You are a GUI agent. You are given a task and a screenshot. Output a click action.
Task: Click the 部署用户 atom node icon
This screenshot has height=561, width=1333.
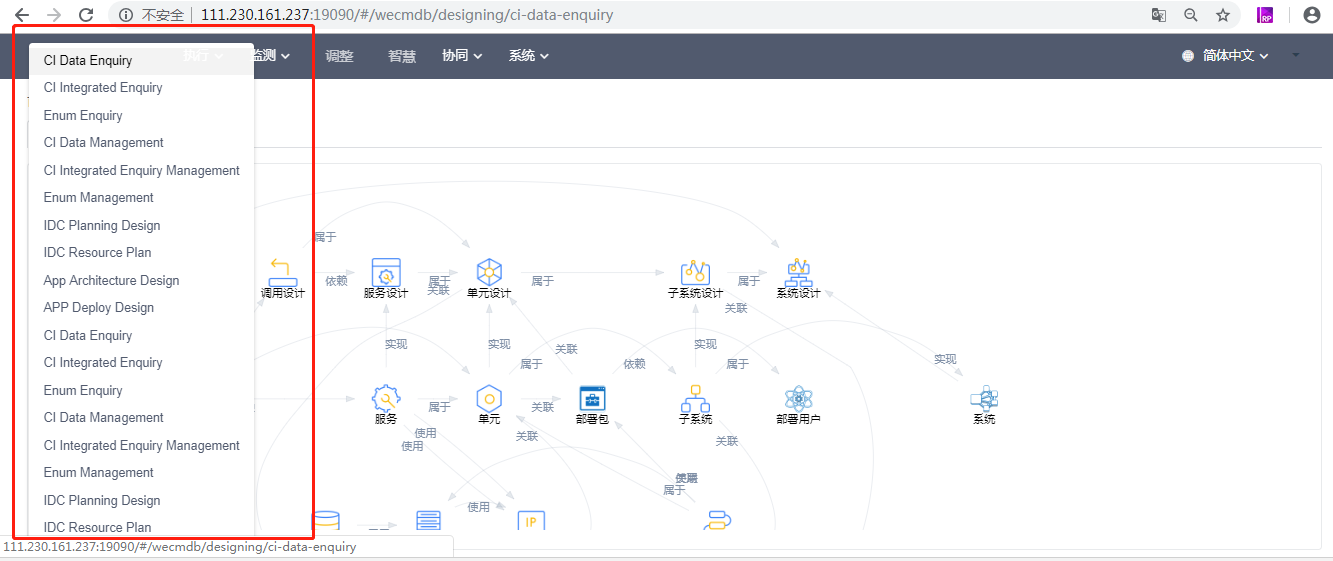click(798, 398)
